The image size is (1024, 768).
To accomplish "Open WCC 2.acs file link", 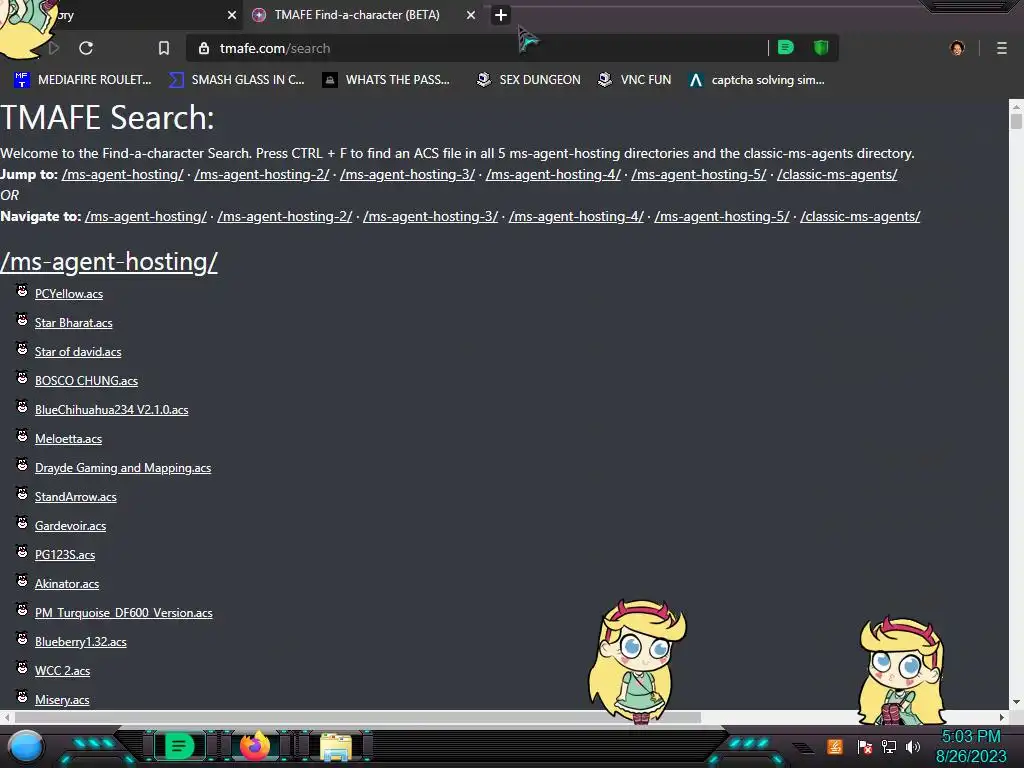I will 62,671.
